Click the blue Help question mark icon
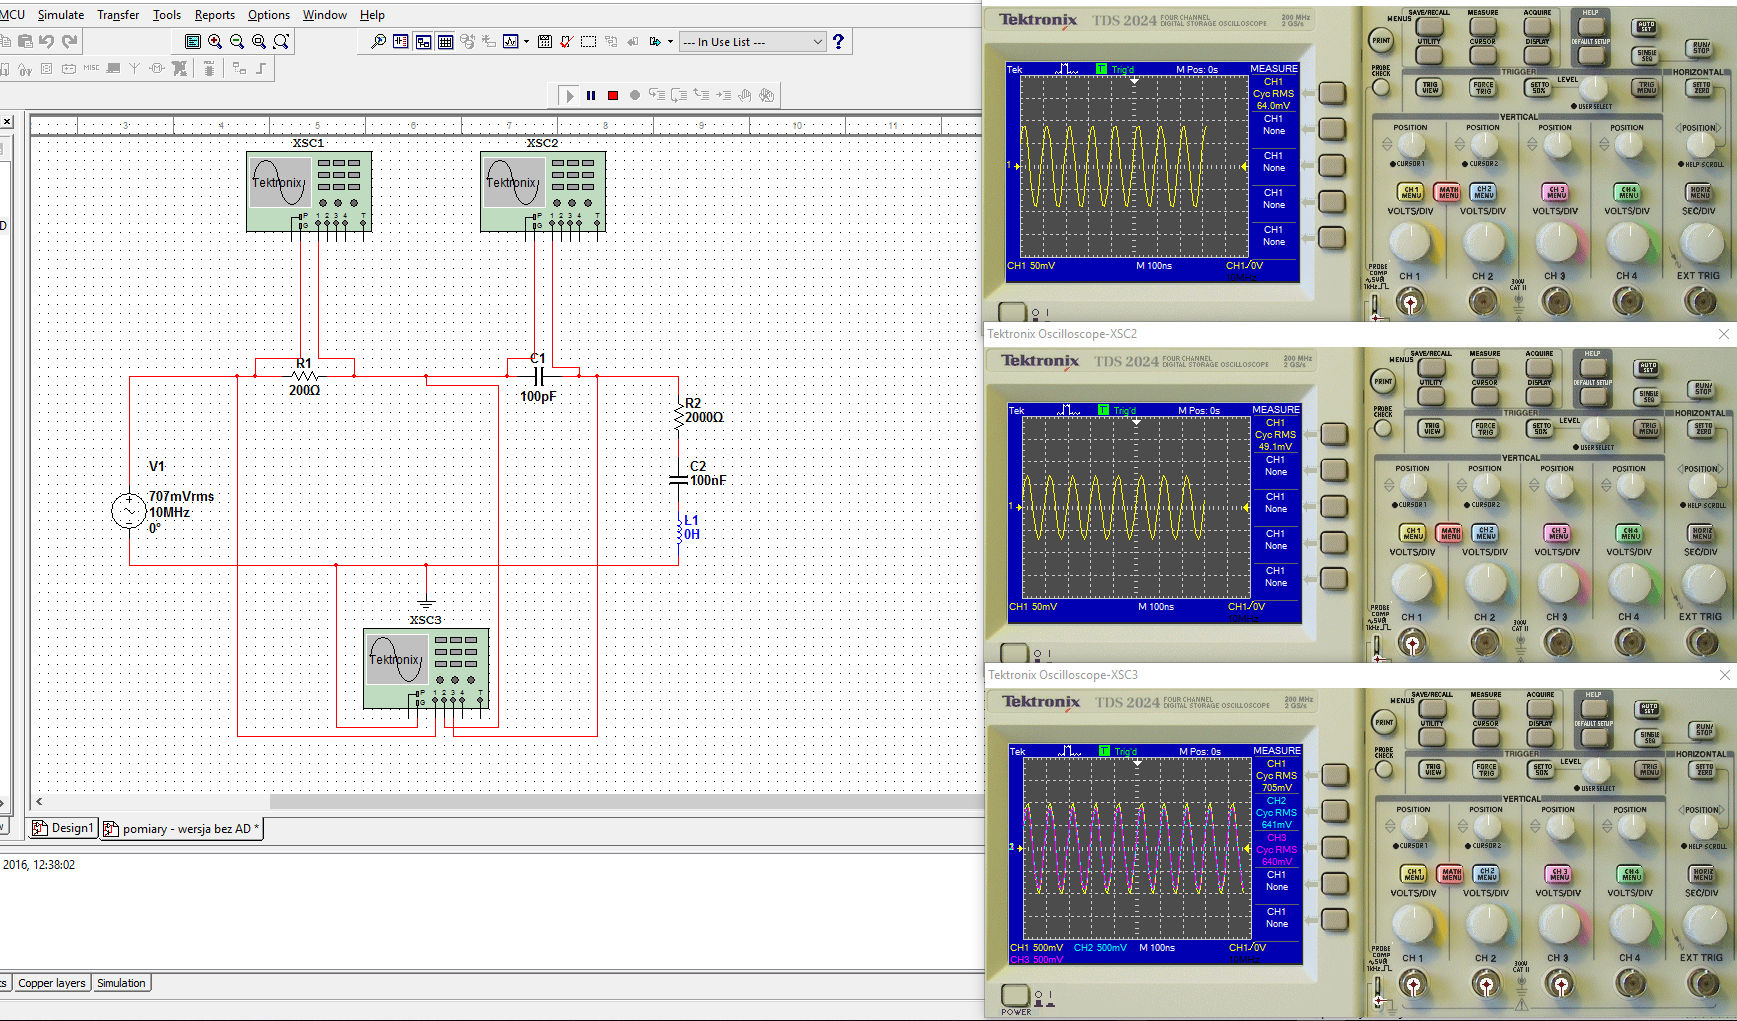This screenshot has height=1021, width=1737. [838, 42]
